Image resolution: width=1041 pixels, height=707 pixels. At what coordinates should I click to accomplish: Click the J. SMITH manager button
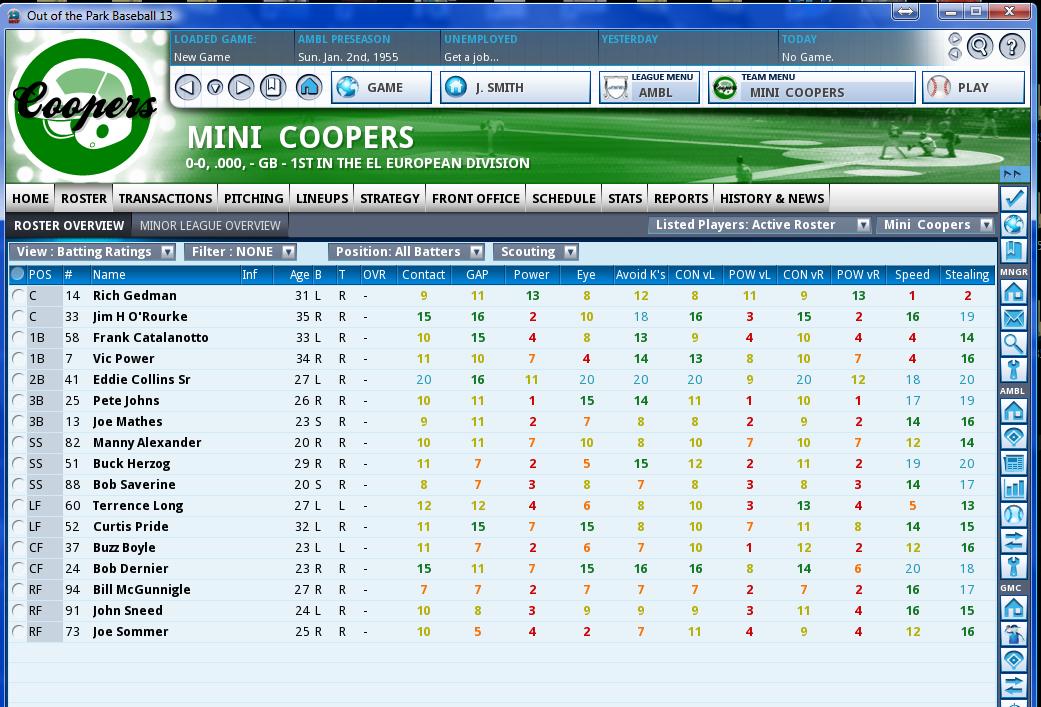[515, 87]
